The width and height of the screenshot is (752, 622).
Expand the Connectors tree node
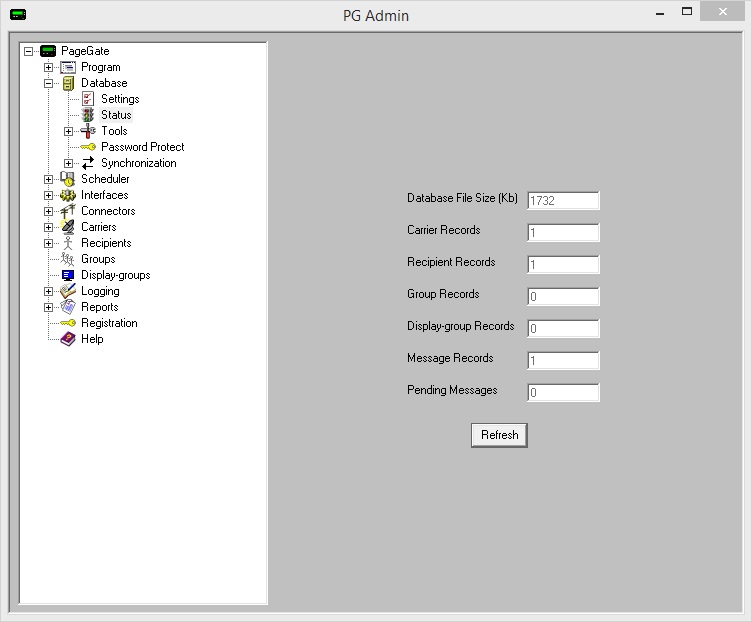pos(48,211)
